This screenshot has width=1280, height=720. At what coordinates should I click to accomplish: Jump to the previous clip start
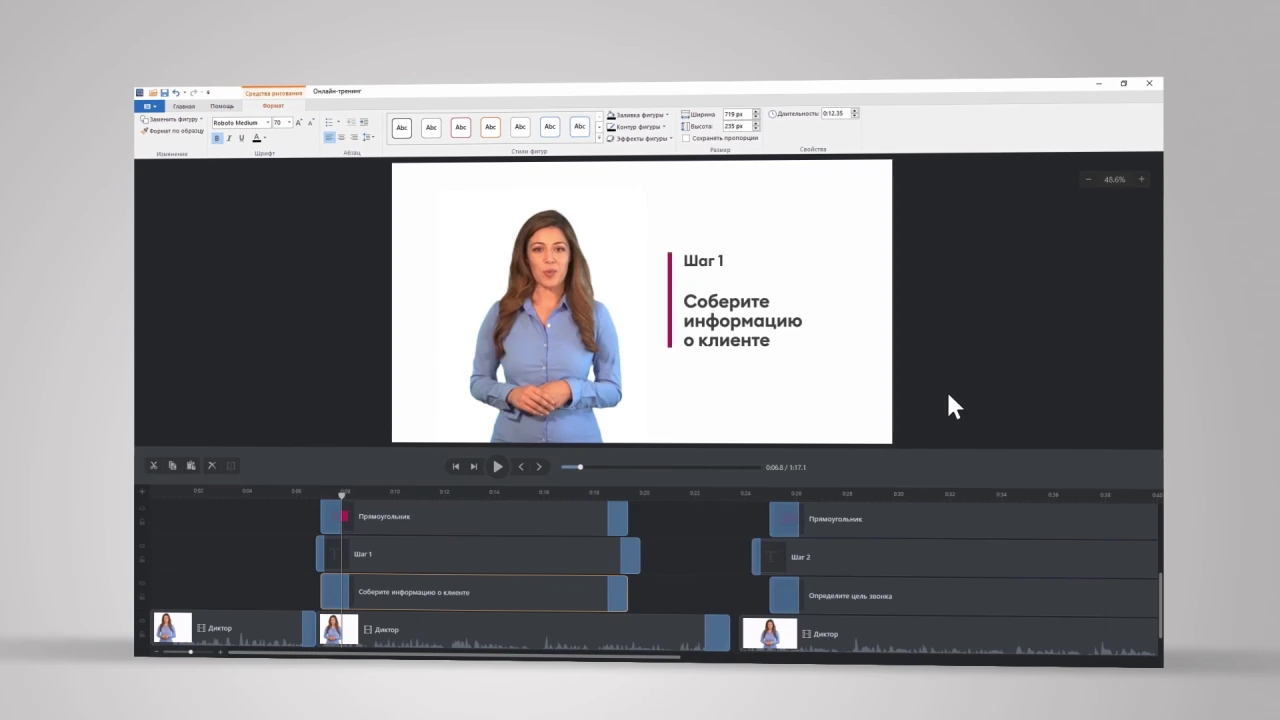pyautogui.click(x=456, y=467)
